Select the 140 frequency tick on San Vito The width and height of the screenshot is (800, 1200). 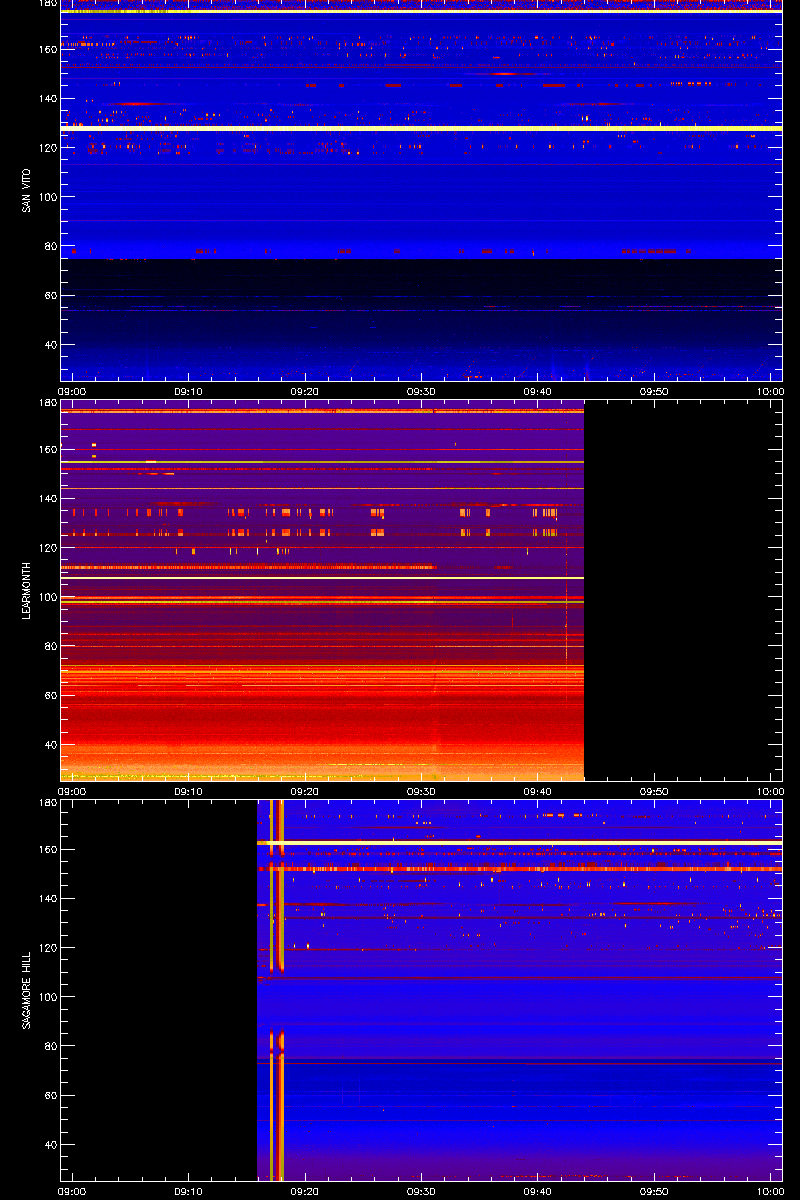point(46,99)
